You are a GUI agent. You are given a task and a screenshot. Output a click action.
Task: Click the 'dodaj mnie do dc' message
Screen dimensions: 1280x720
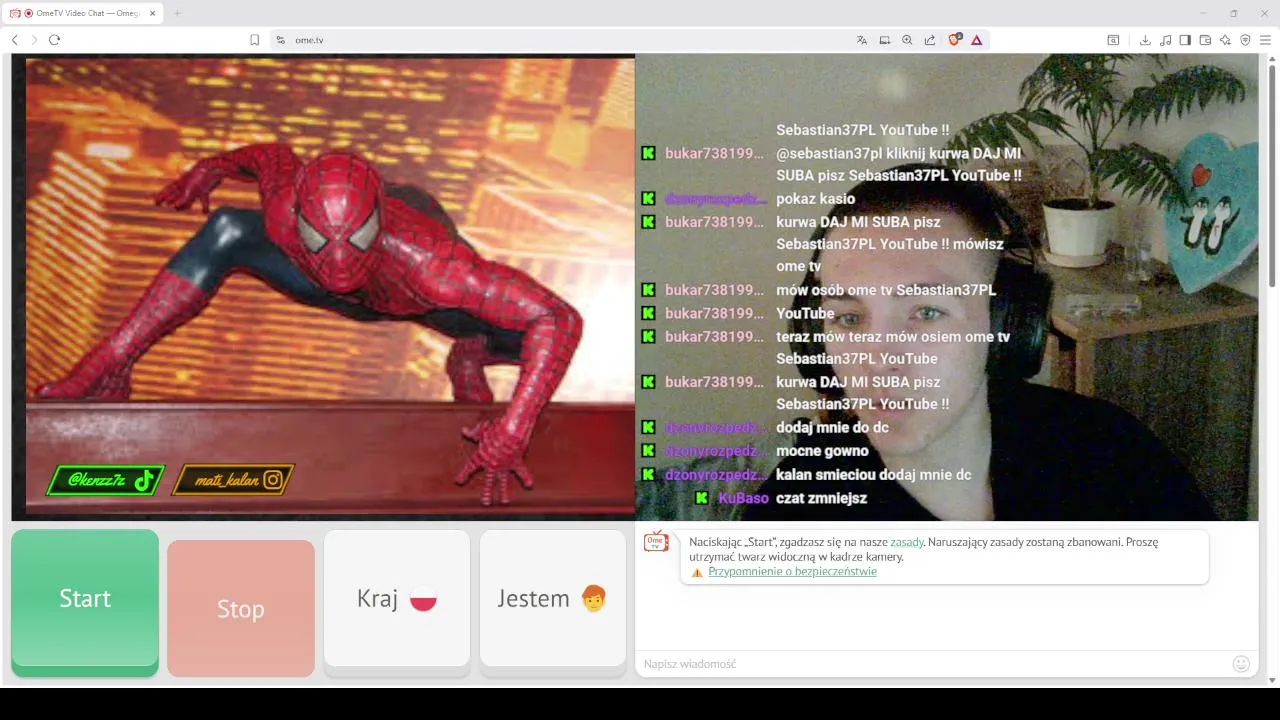[832, 428]
